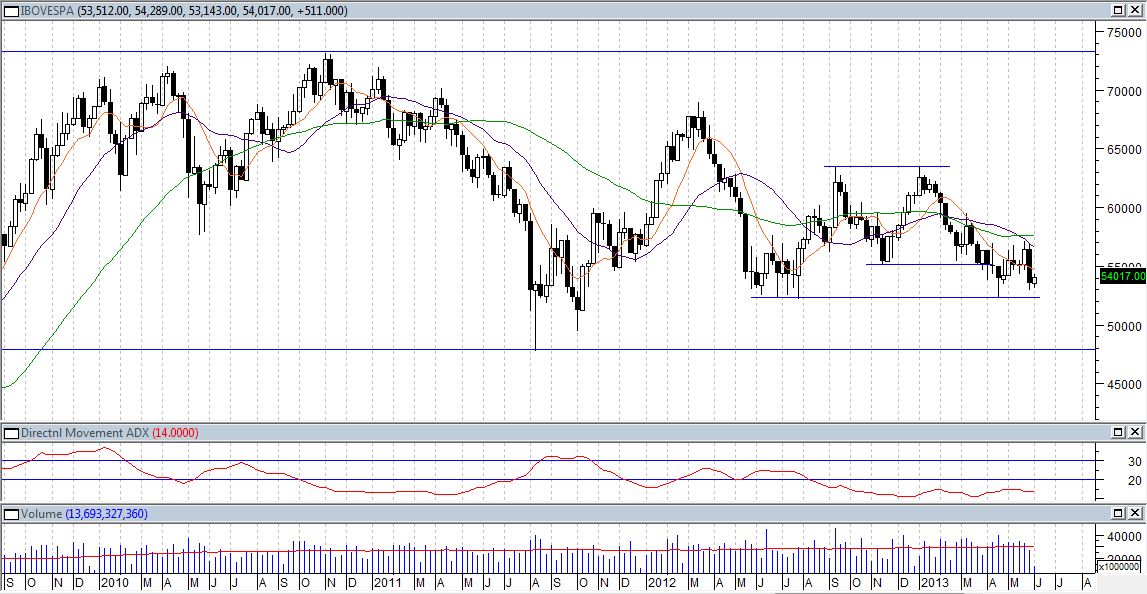Image resolution: width=1147 pixels, height=594 pixels.
Task: Click the Volume pane icon
Action: point(11,514)
